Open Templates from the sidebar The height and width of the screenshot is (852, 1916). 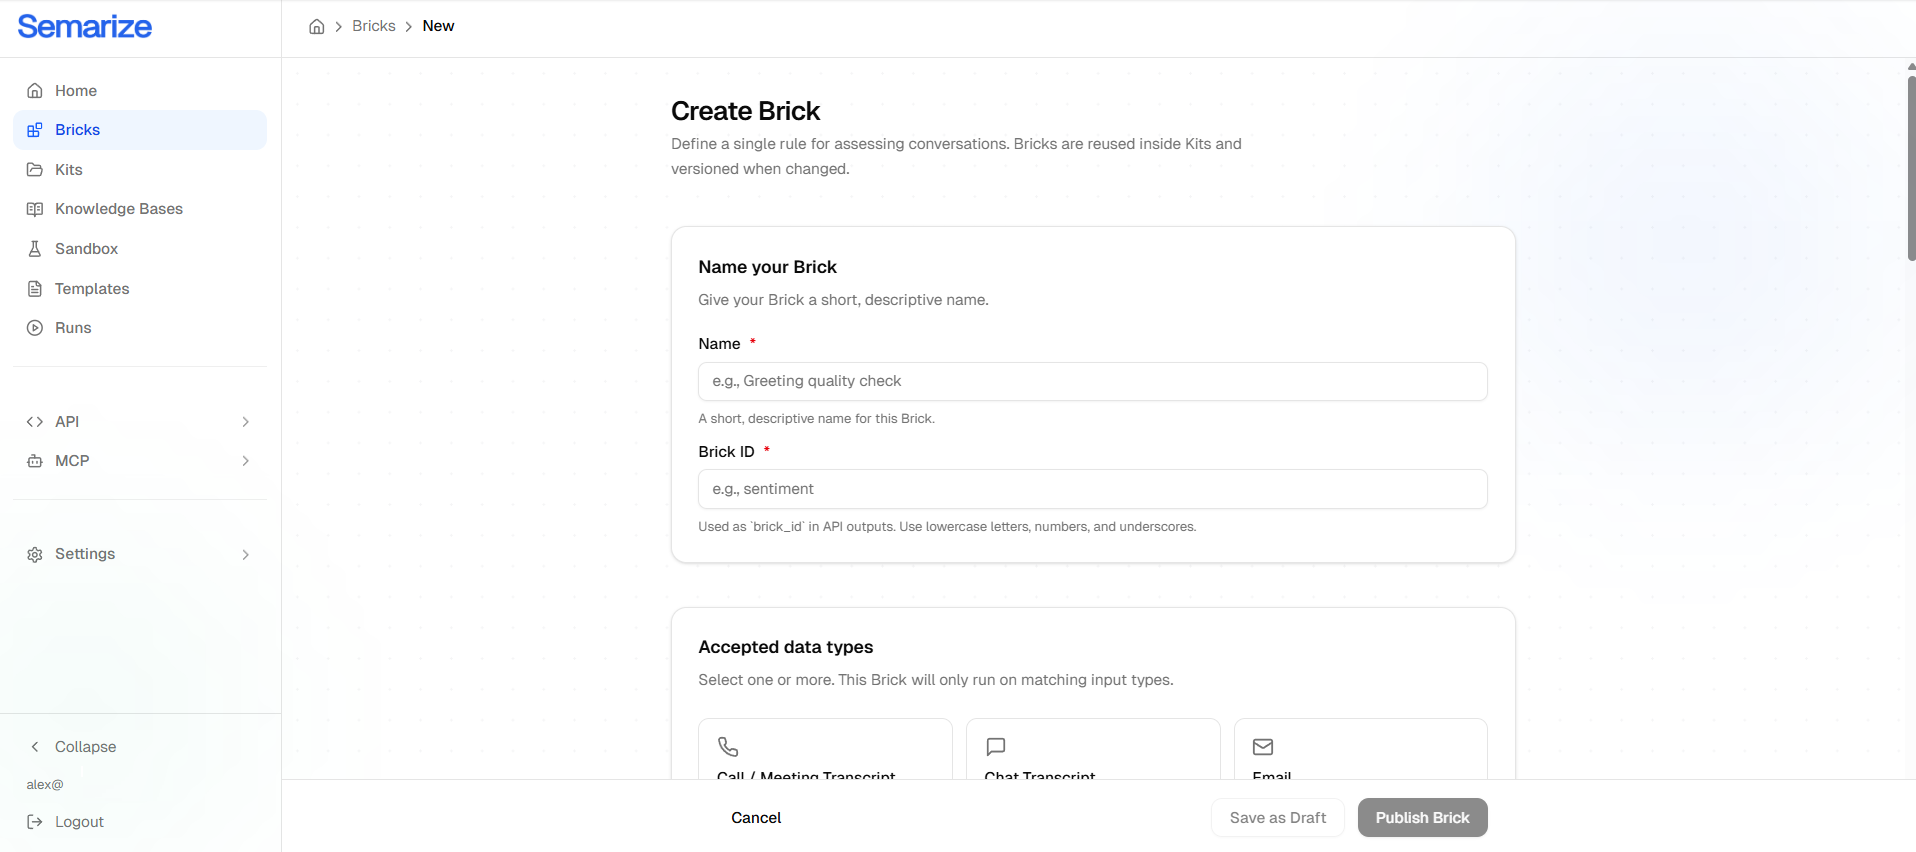pos(92,289)
